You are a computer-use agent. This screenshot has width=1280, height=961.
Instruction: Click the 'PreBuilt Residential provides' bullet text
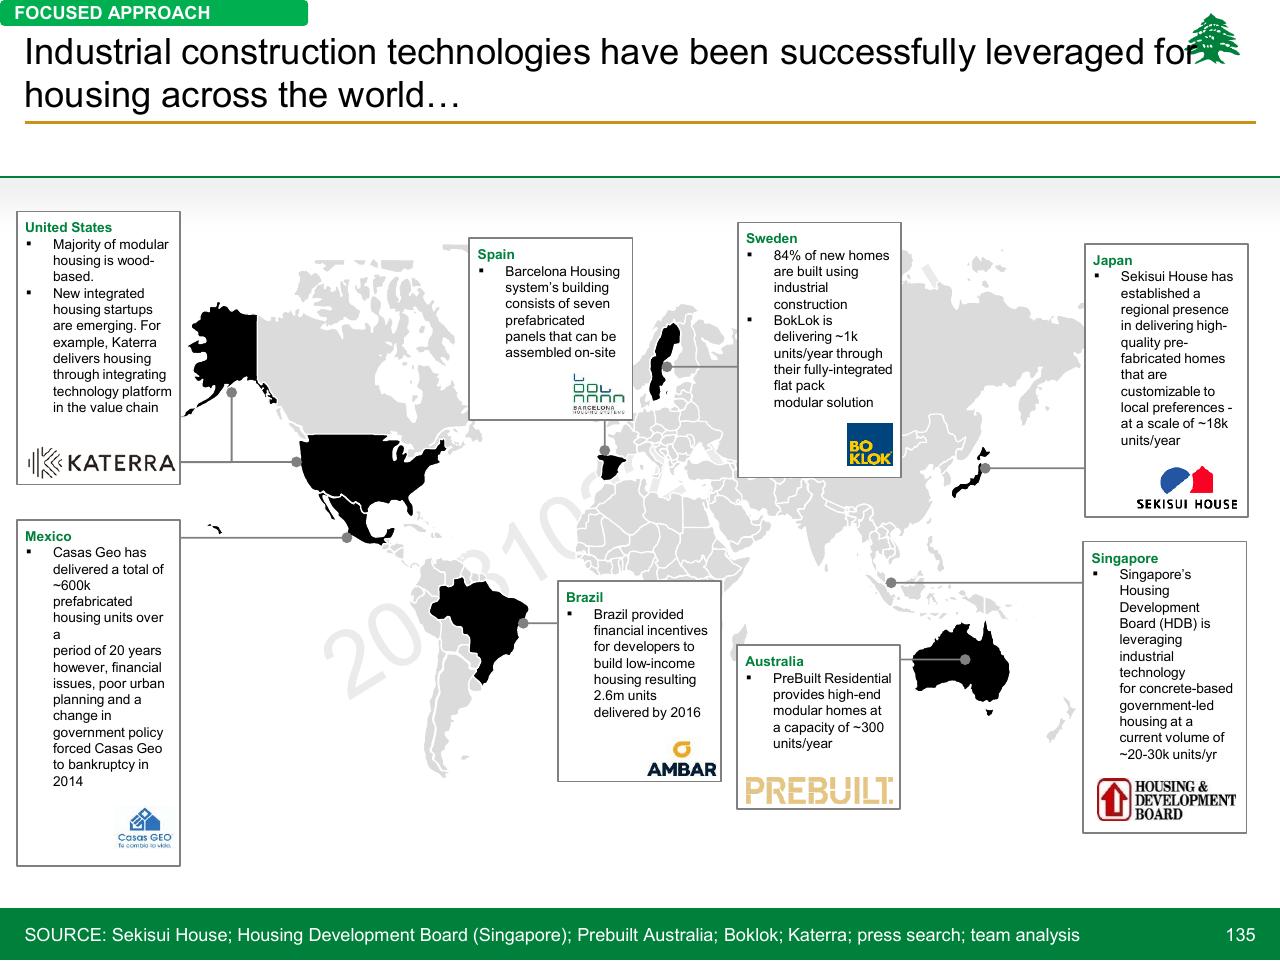tap(832, 711)
